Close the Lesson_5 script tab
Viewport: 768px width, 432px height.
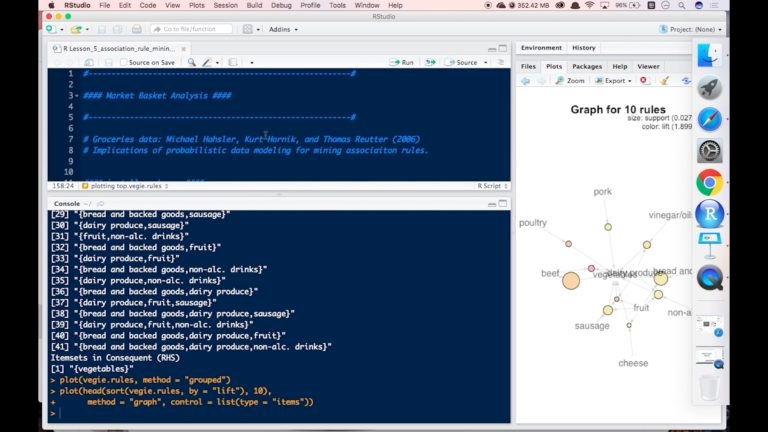[184, 49]
